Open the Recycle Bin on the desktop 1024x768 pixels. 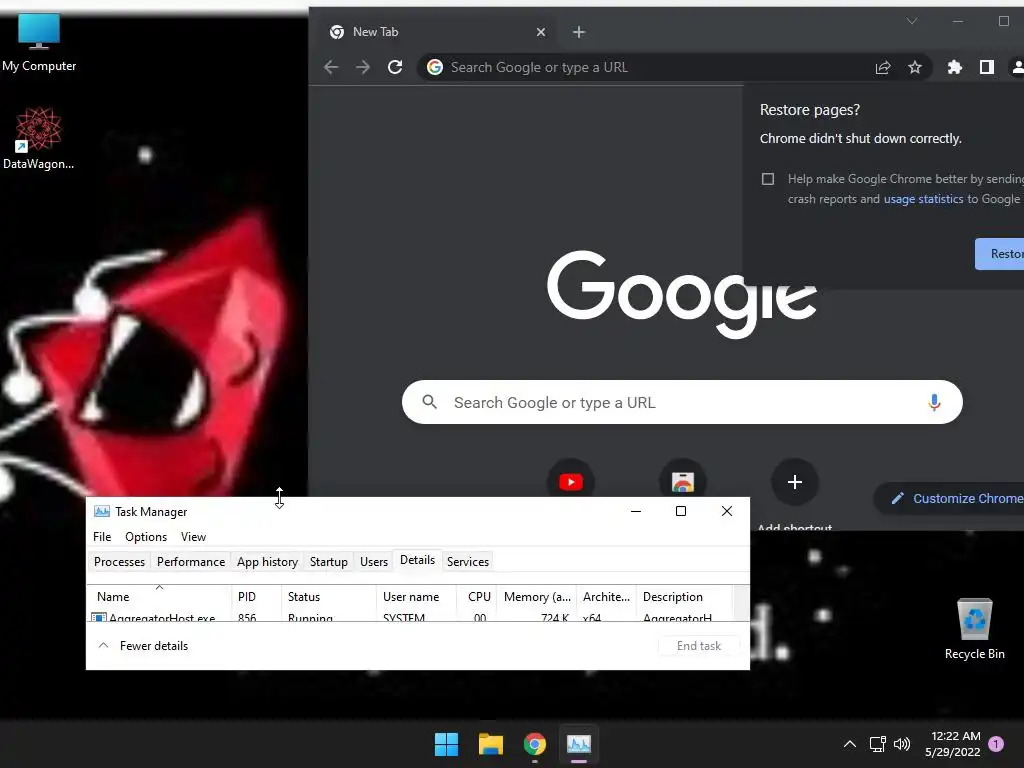(974, 629)
